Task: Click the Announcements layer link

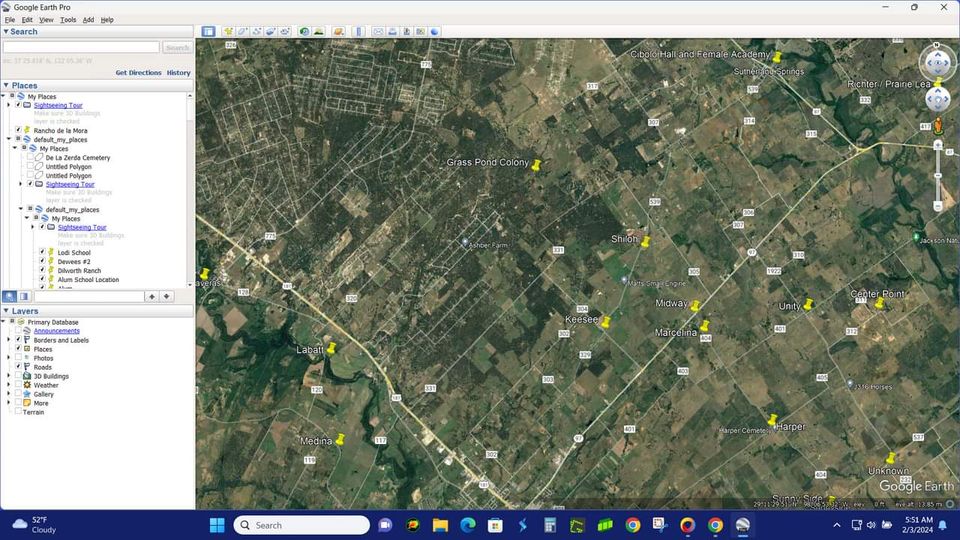Action: click(x=56, y=331)
